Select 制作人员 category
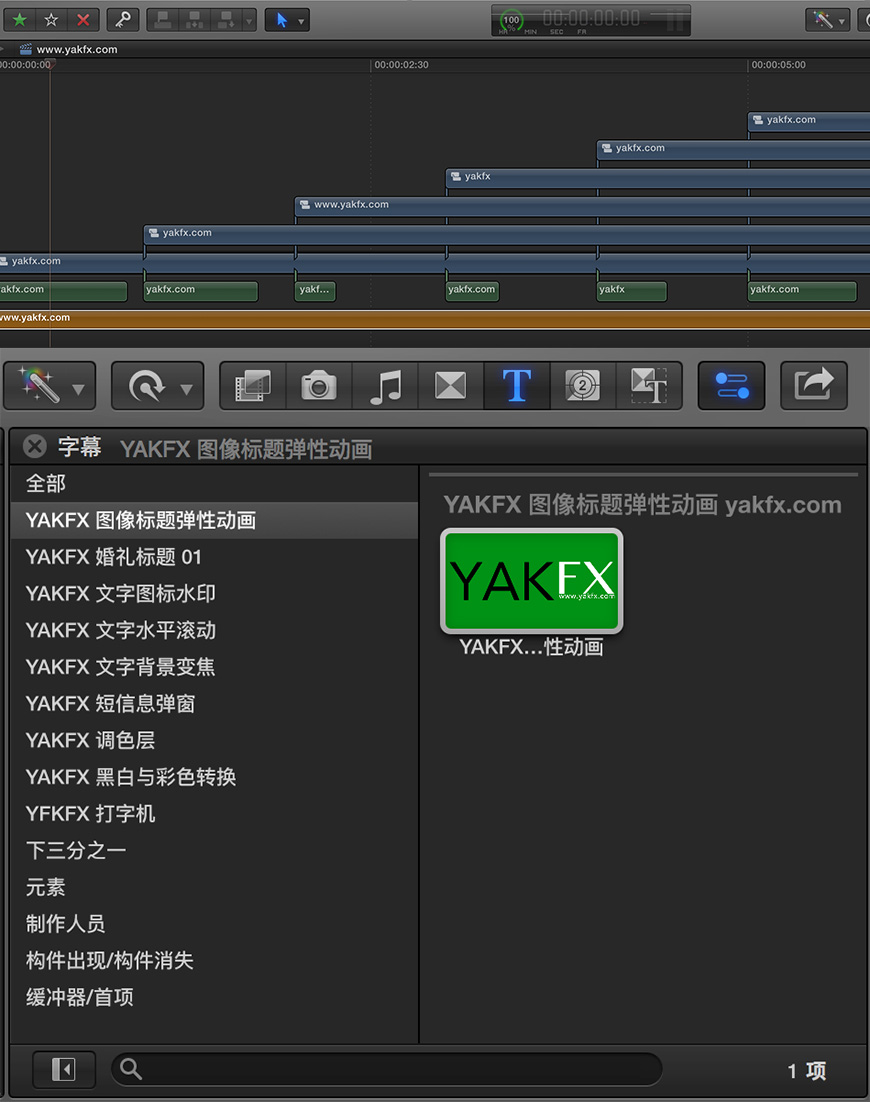Viewport: 870px width, 1102px height. point(214,923)
